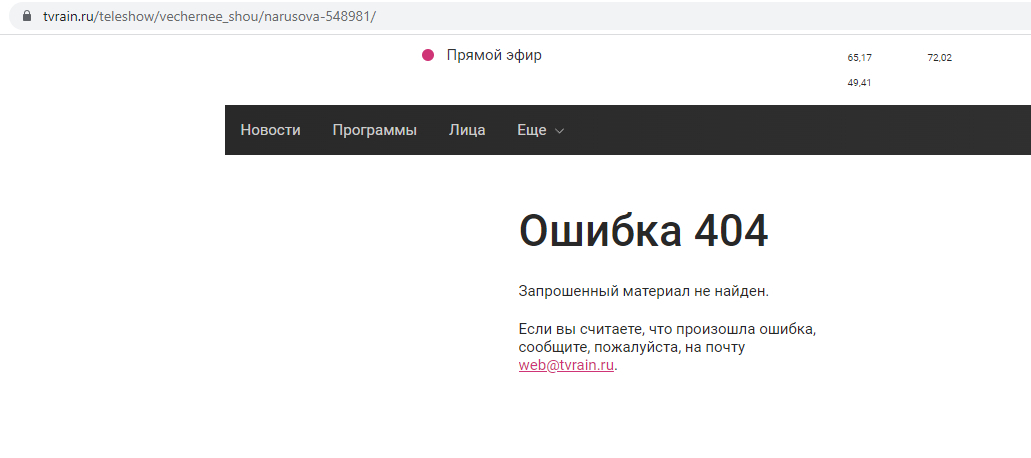Screen dimensions: 1031x458
Task: Click the Еще dropdown chevron arrow
Action: [560, 131]
